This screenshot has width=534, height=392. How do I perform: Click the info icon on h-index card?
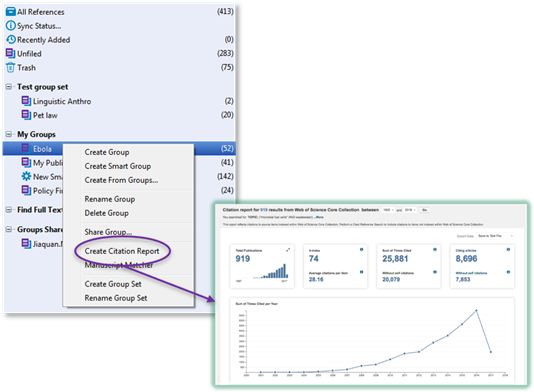coord(361,250)
